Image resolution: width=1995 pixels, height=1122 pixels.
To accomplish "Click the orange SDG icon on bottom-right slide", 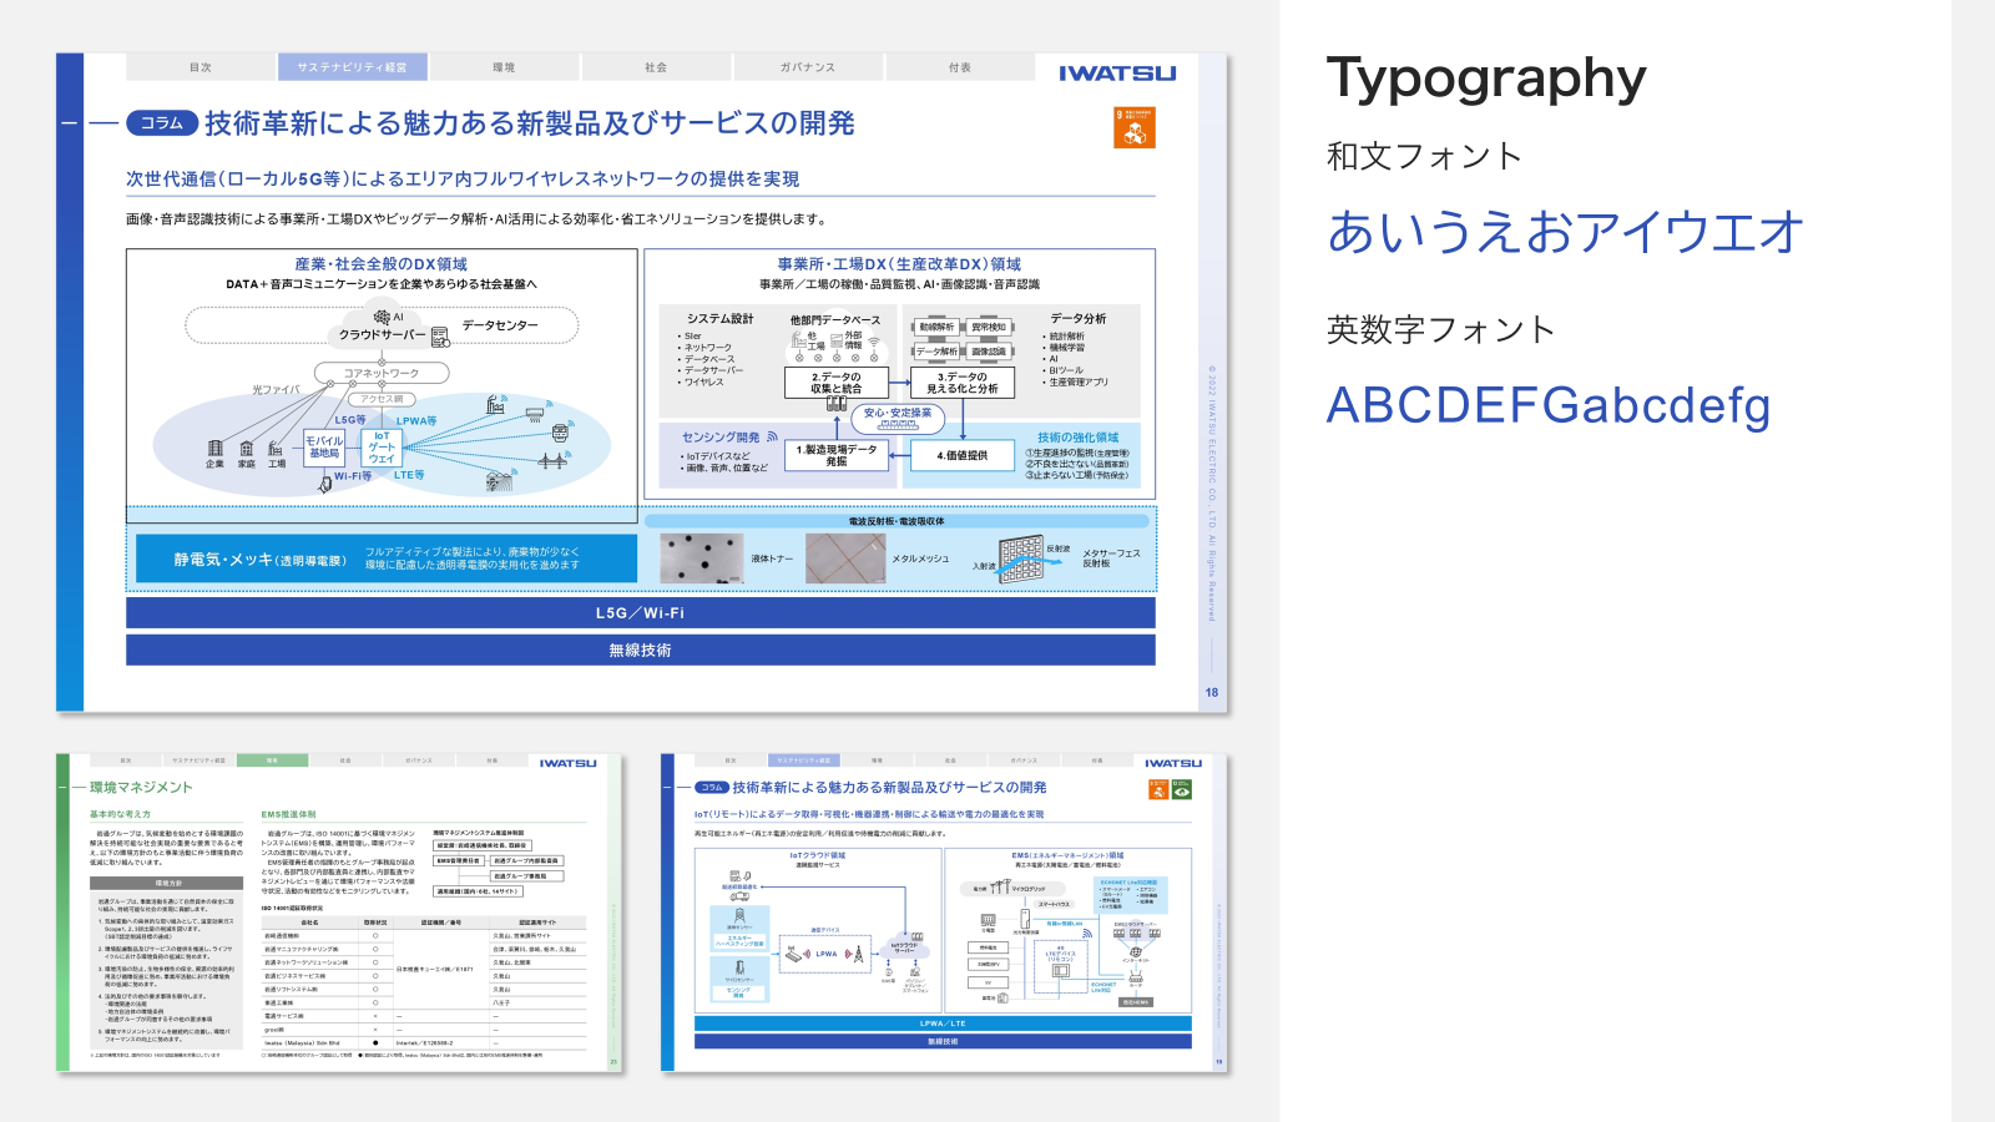I will pyautogui.click(x=1158, y=790).
